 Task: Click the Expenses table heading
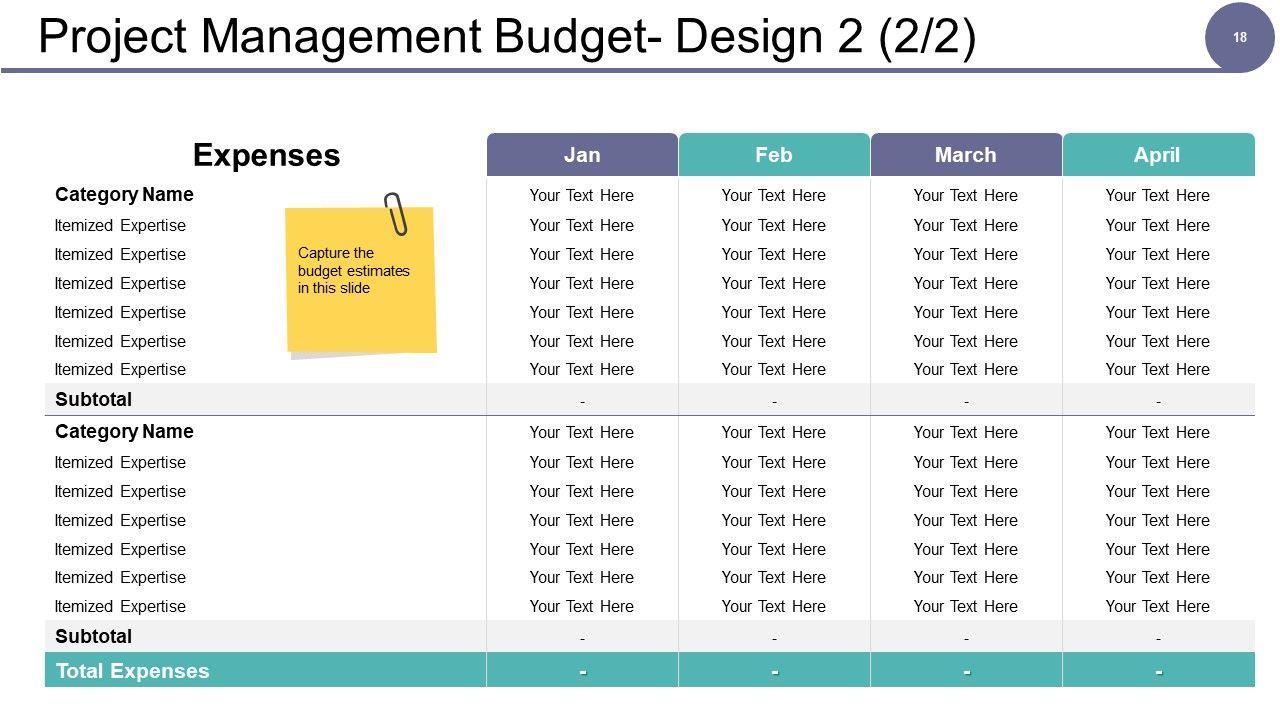(266, 155)
